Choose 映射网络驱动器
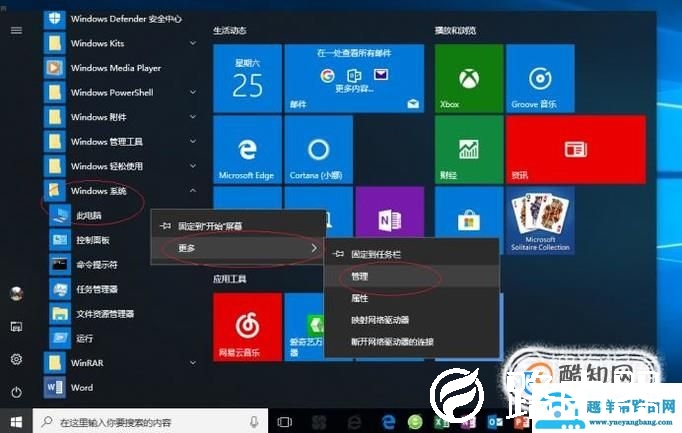This screenshot has height=433, width=682. pos(412,320)
